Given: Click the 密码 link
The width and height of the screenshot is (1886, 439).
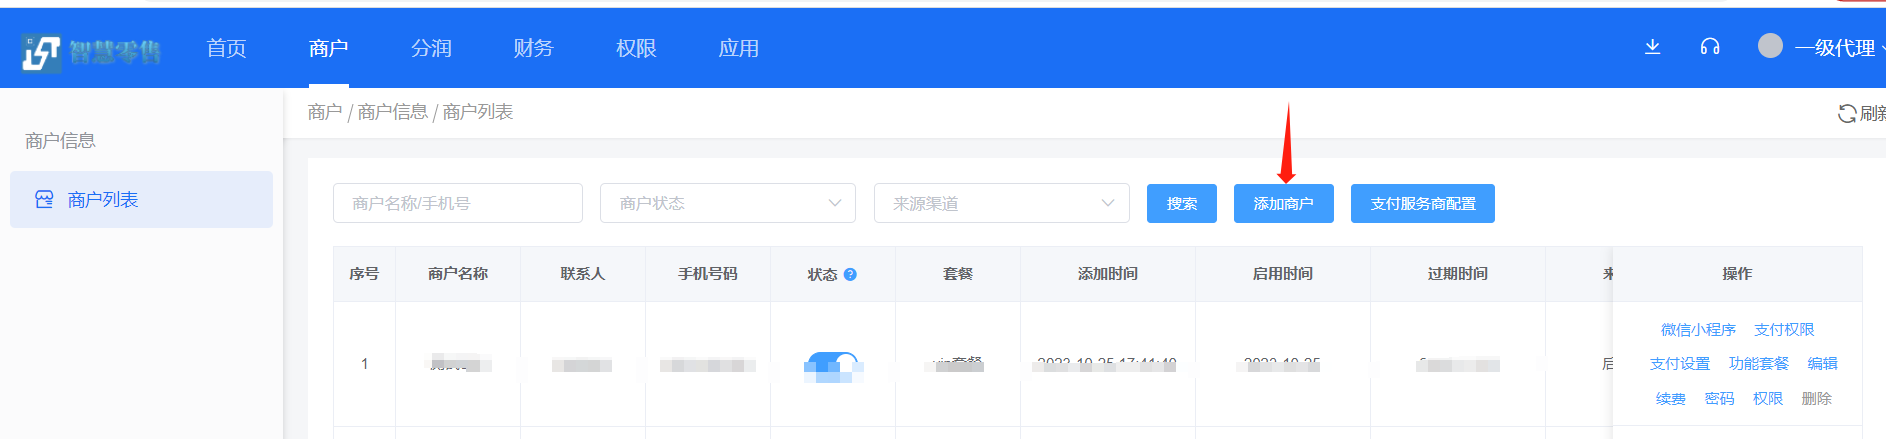Looking at the screenshot, I should click(x=1720, y=399).
